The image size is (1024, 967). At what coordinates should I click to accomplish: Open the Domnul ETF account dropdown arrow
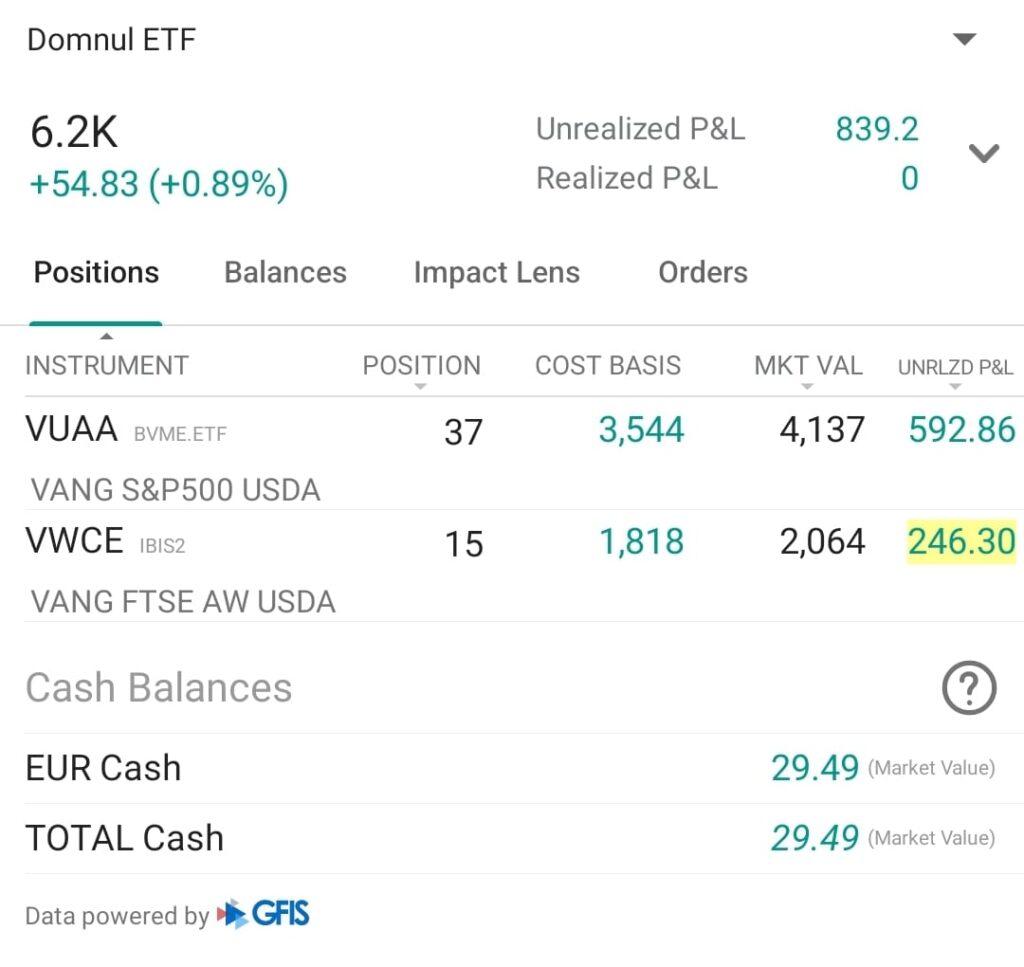tap(964, 40)
